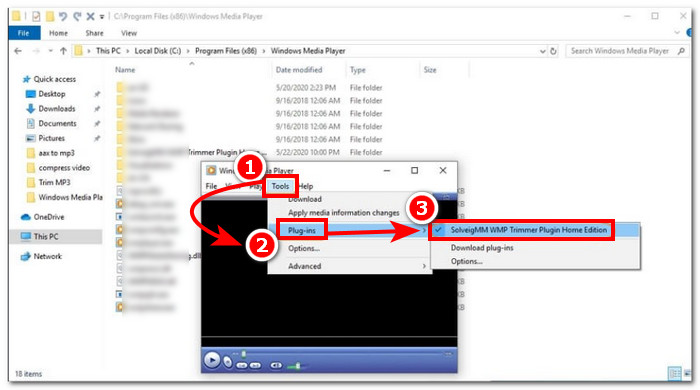700x390 pixels.
Task: Open the Help menu in Media Player
Action: tap(306, 186)
